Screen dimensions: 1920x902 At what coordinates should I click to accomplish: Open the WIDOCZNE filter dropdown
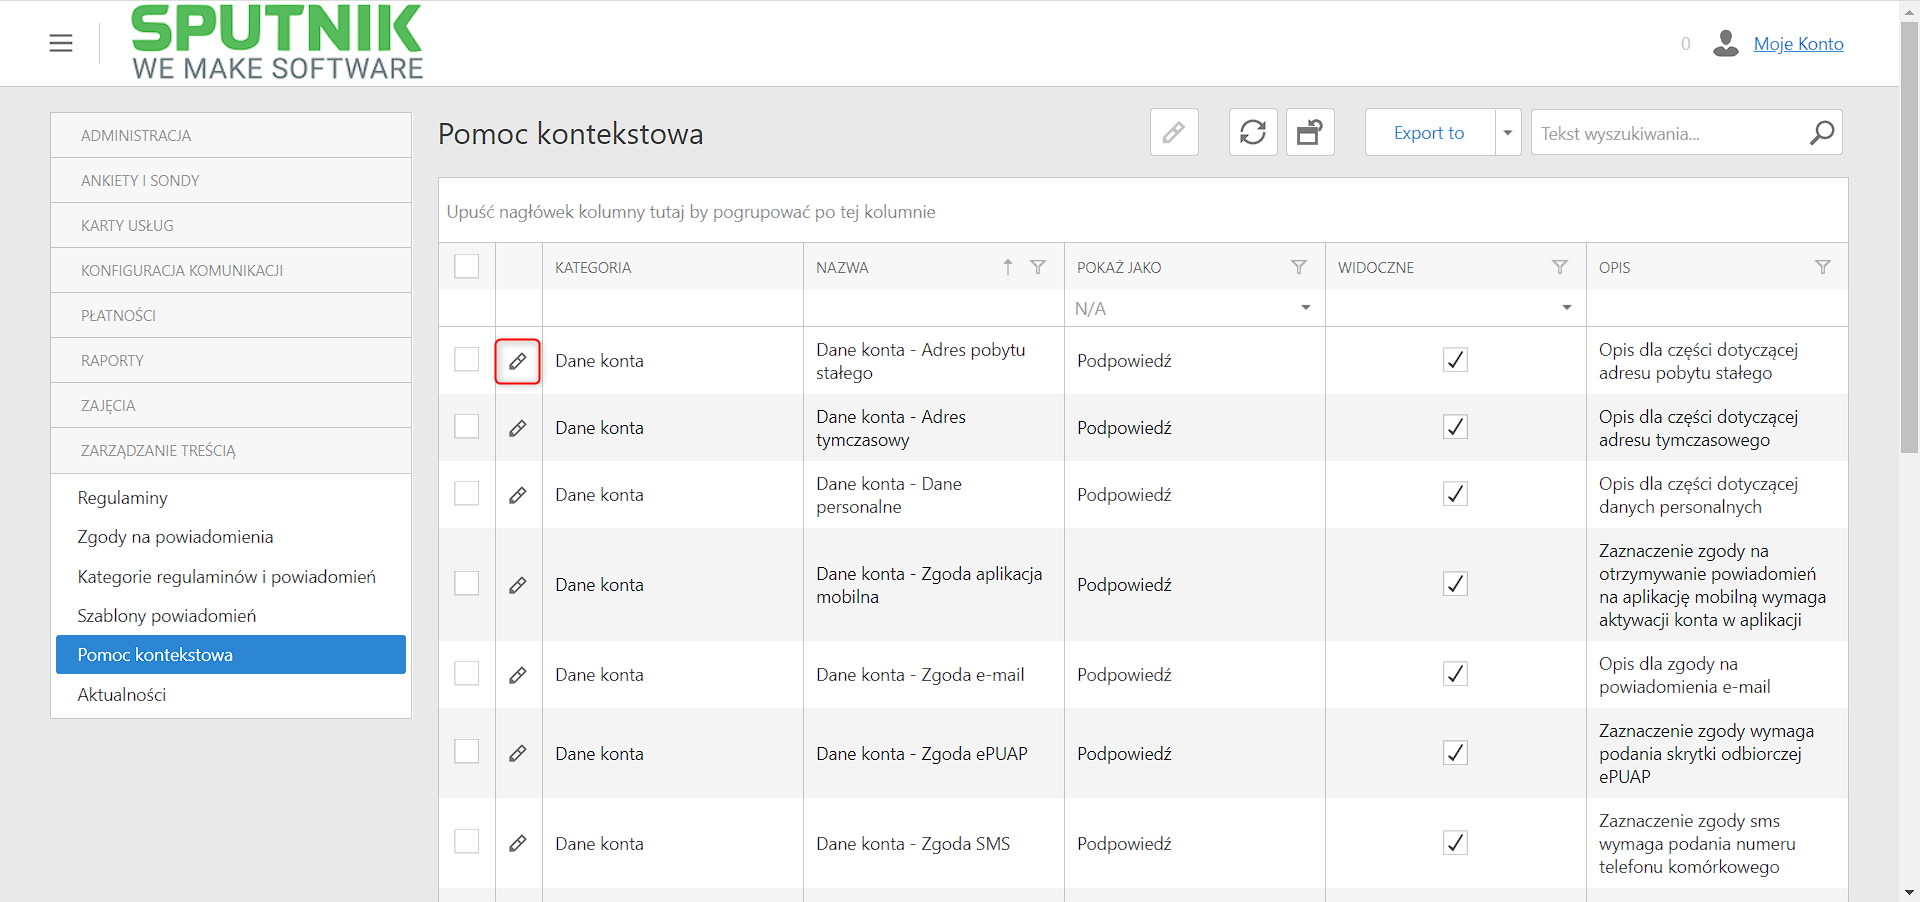tap(1455, 308)
